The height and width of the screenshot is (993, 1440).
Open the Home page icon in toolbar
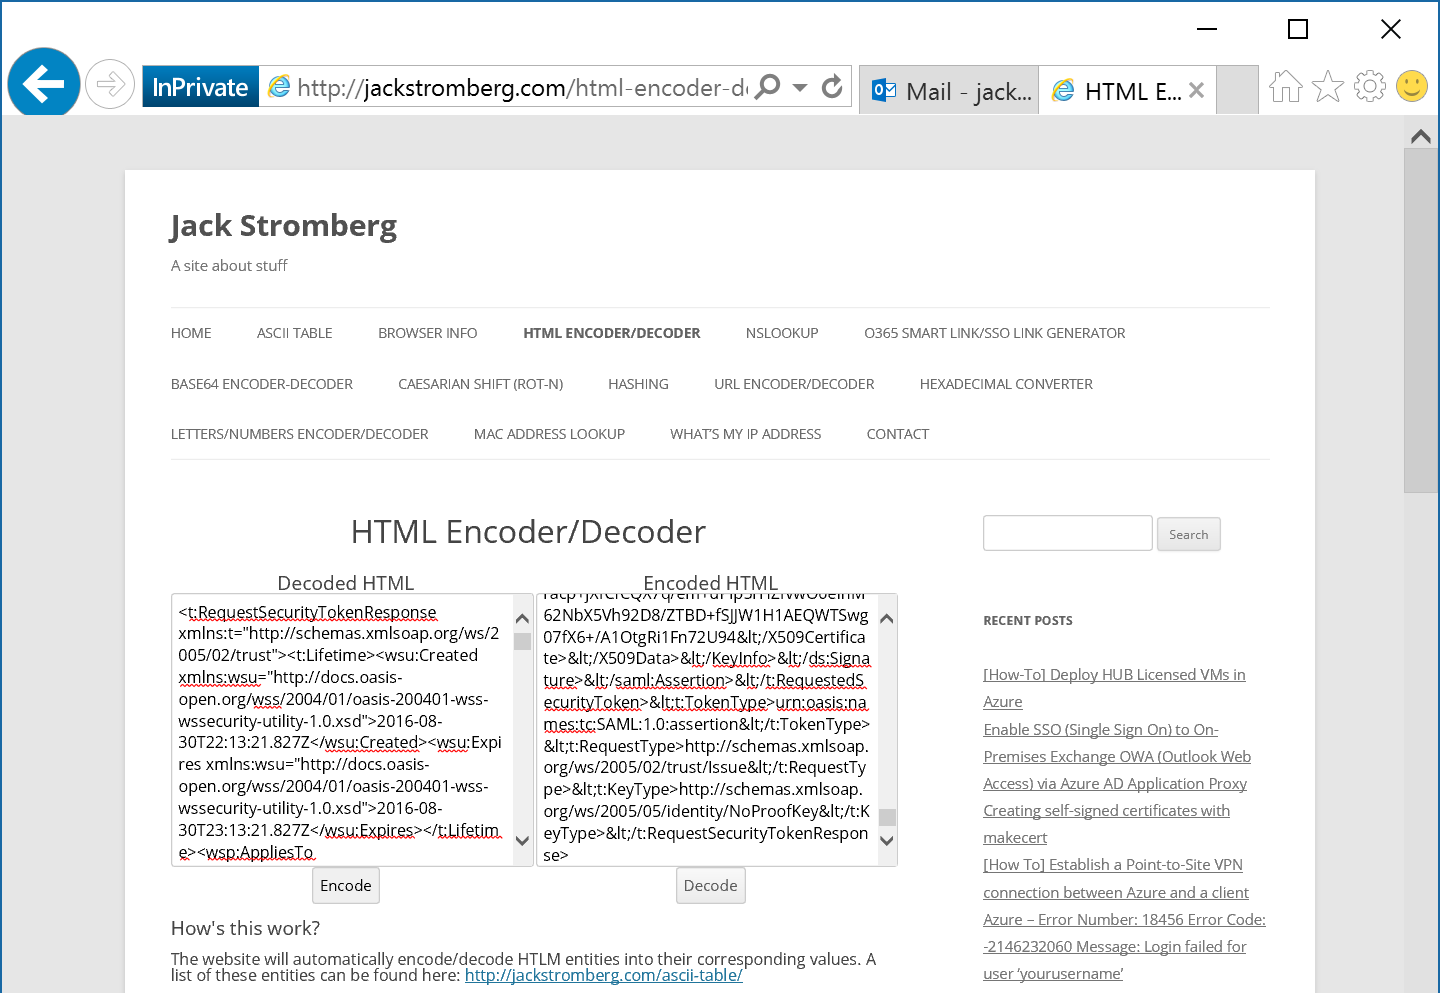click(x=1286, y=87)
